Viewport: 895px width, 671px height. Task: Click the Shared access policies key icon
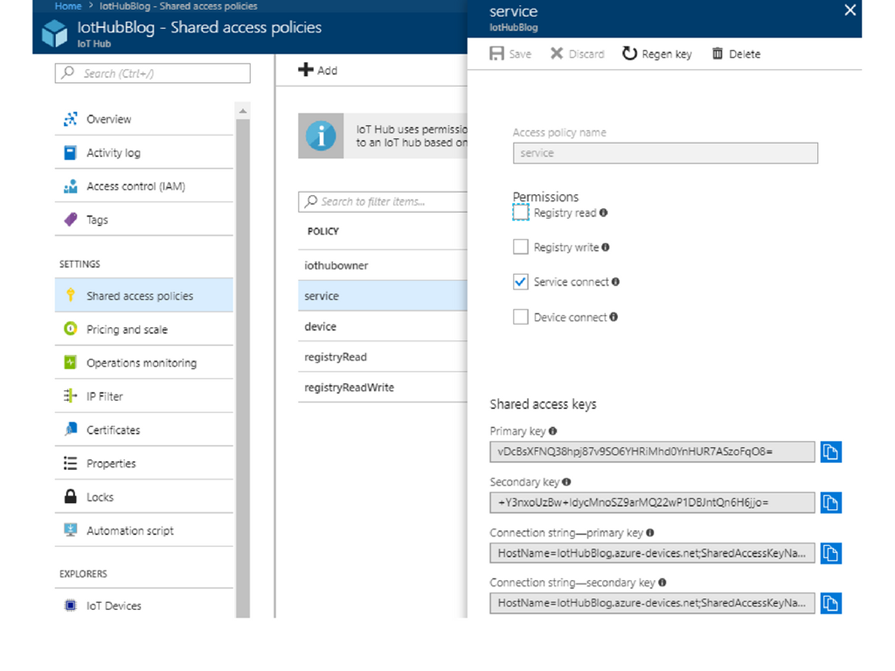click(70, 295)
